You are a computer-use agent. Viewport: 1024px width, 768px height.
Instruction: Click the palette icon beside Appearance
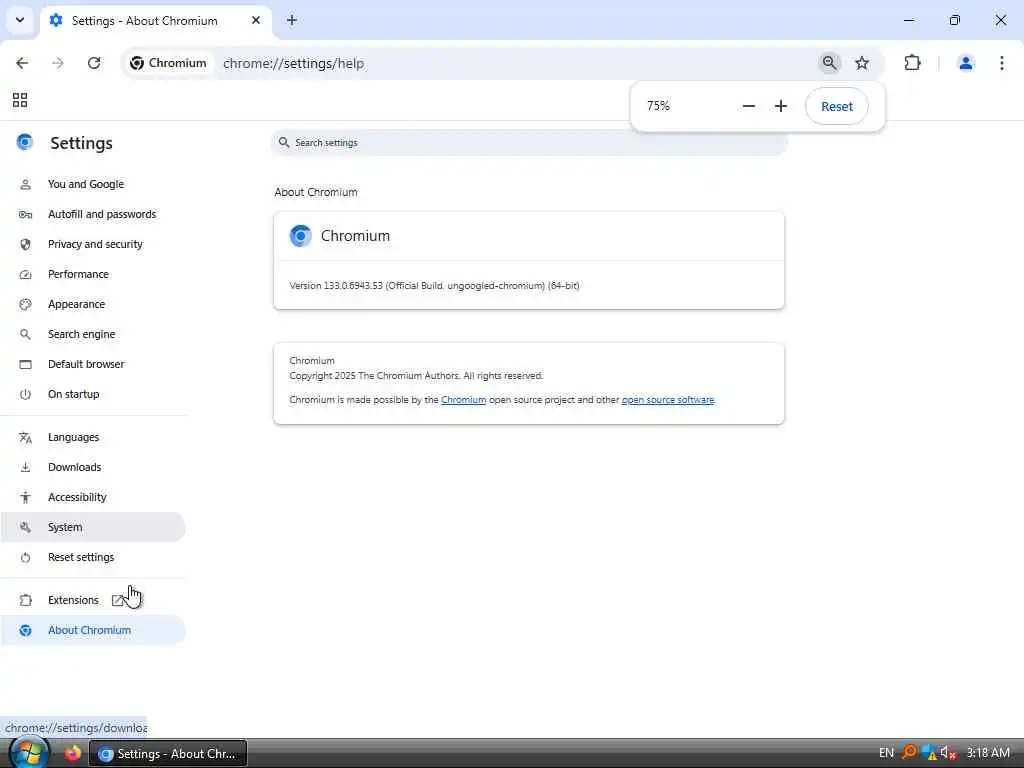point(25,304)
